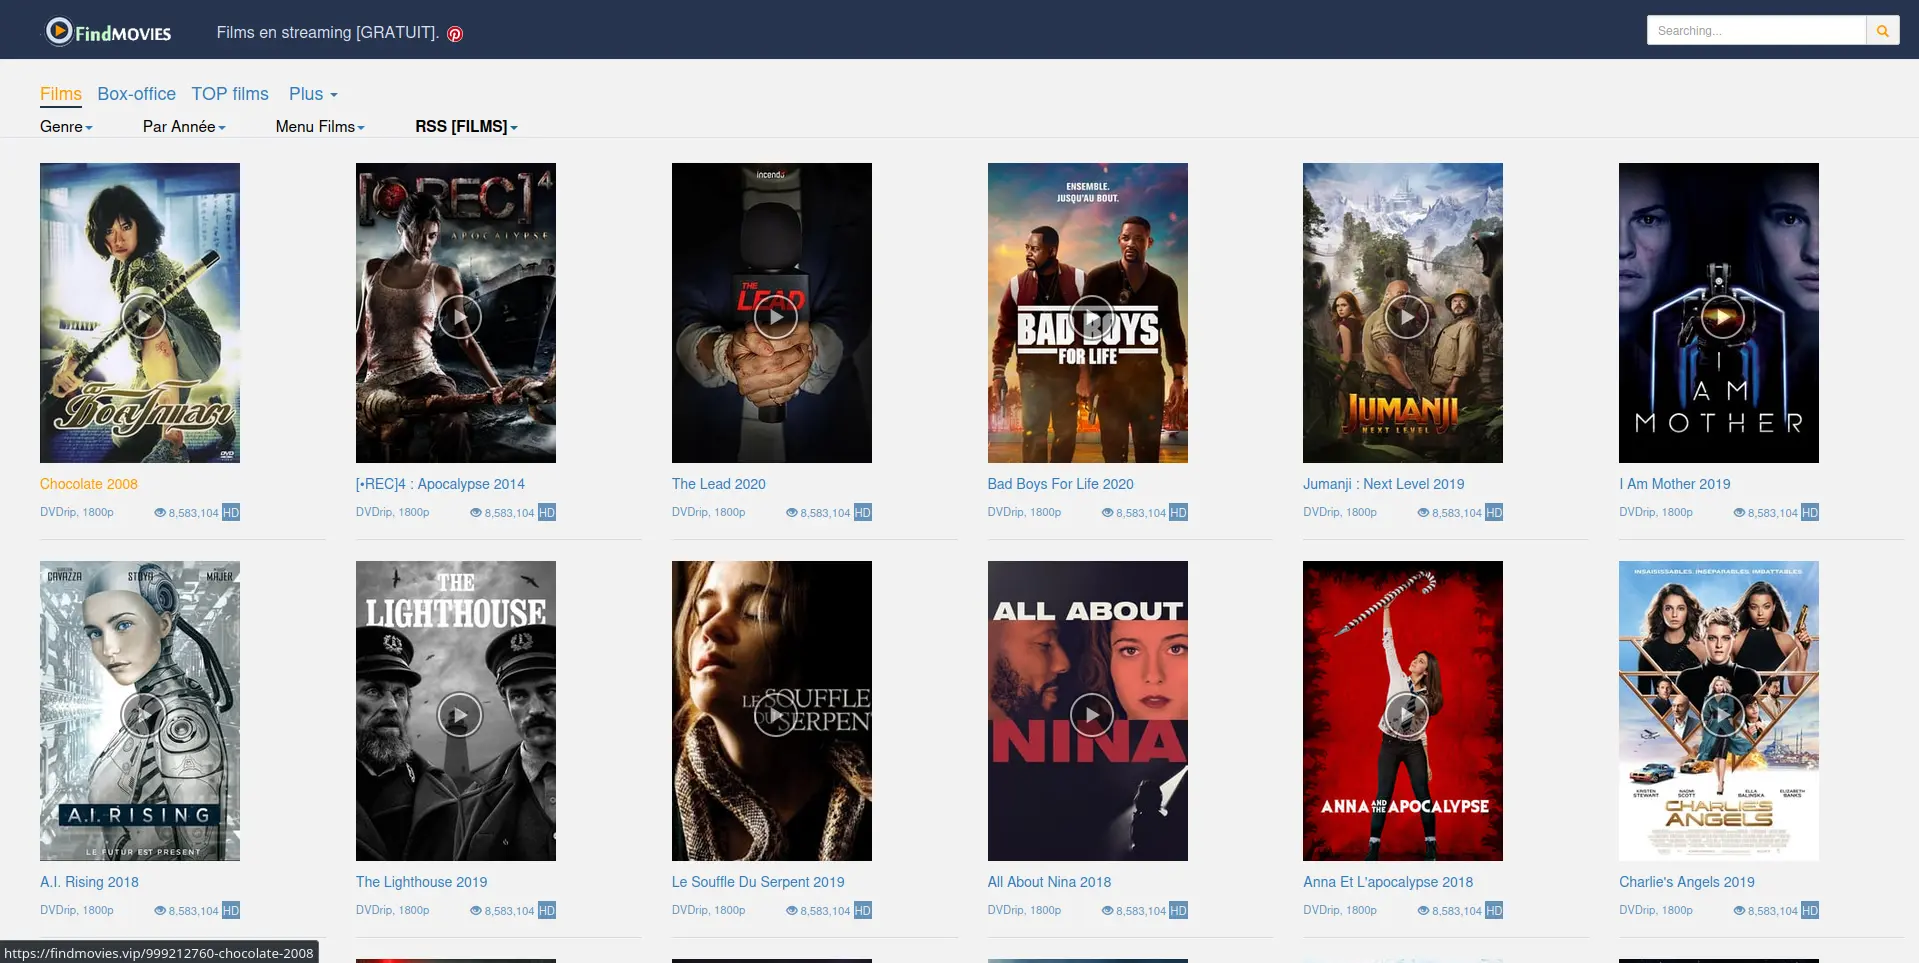Click 'Films en streaming [GRATUIT].' header text
1919x963 pixels.
coord(328,32)
